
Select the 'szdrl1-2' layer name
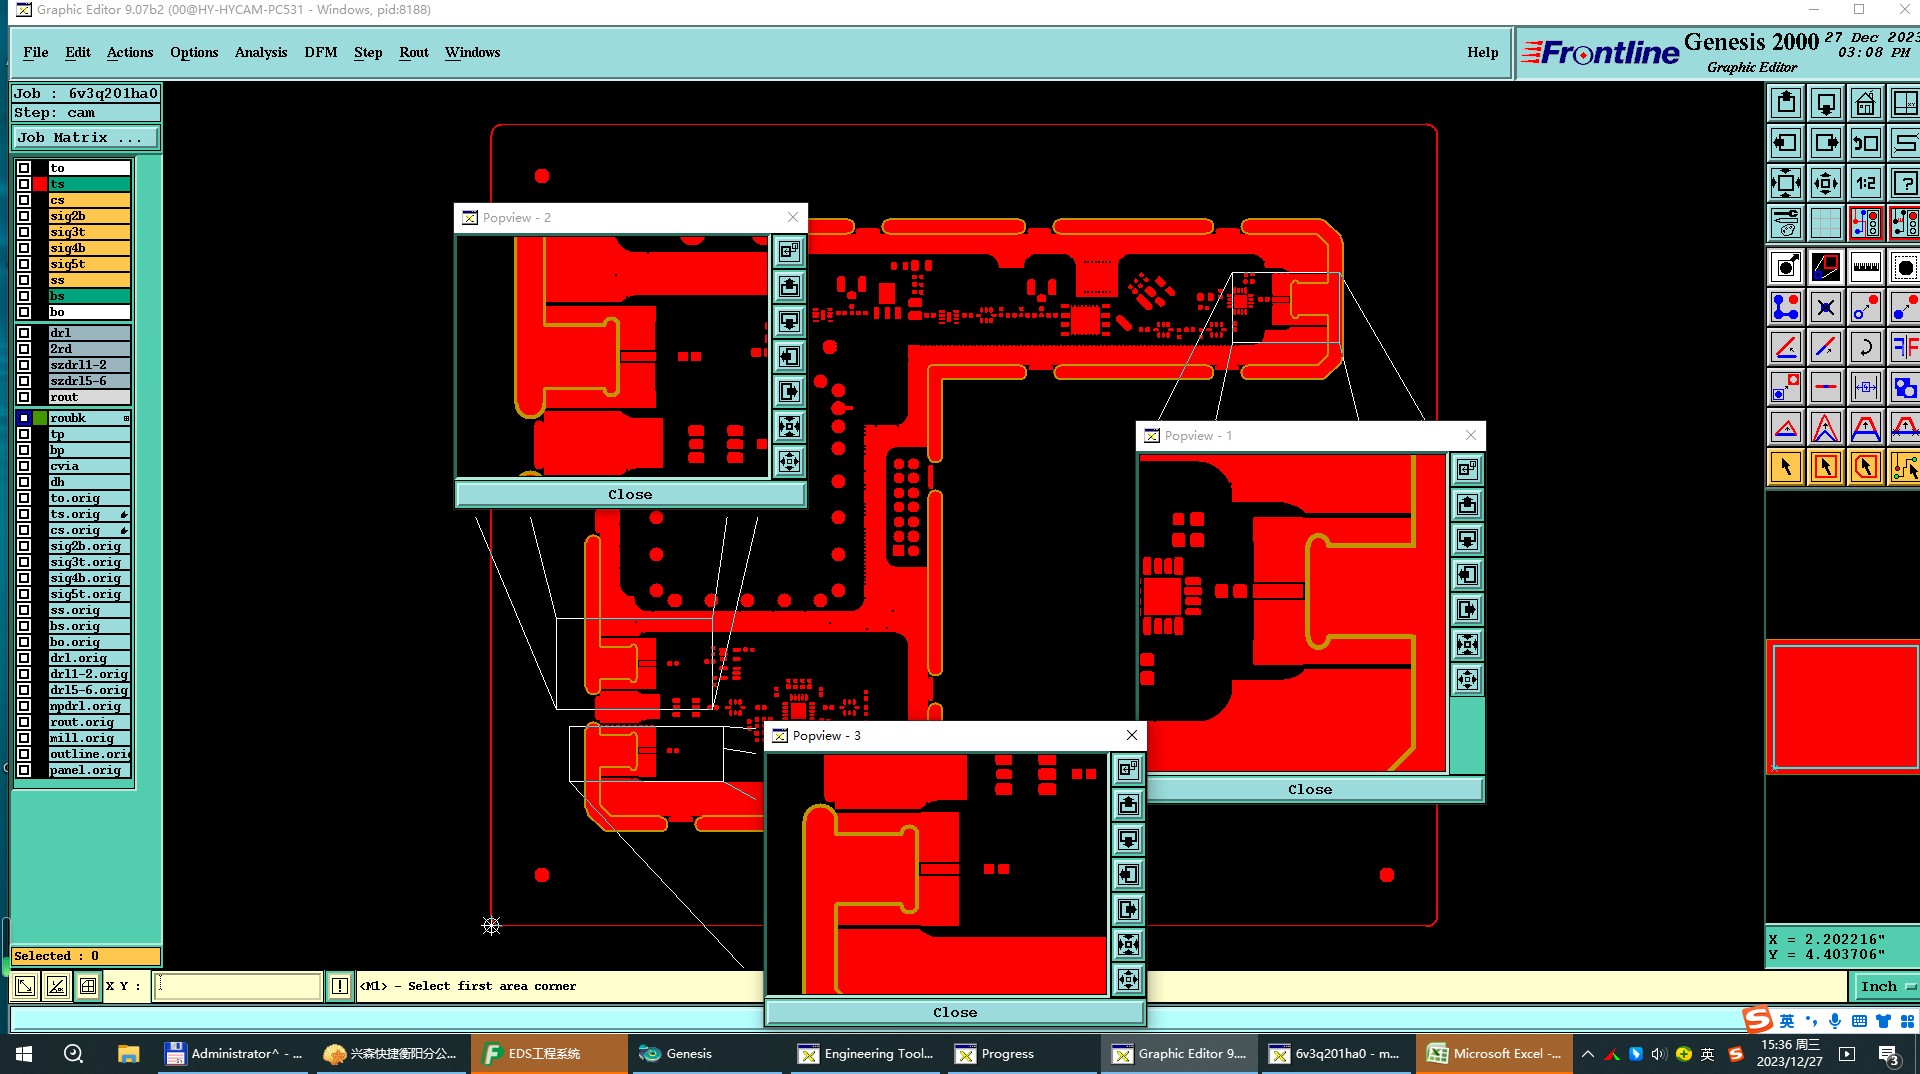pos(90,365)
